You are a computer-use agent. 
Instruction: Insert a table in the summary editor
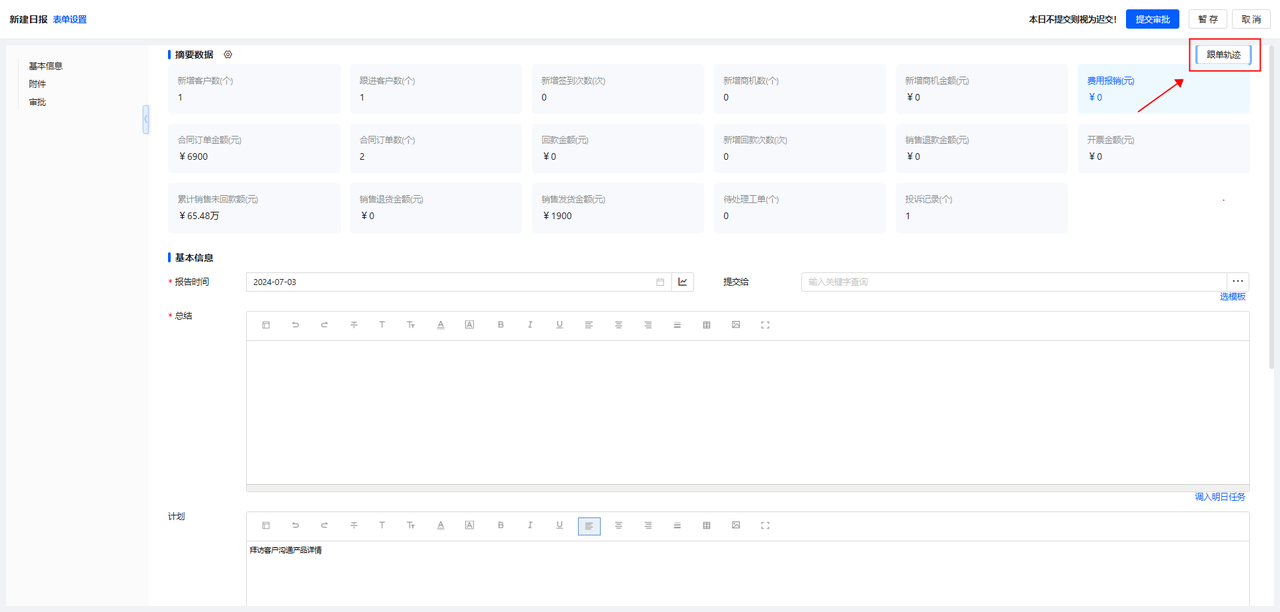tap(706, 325)
